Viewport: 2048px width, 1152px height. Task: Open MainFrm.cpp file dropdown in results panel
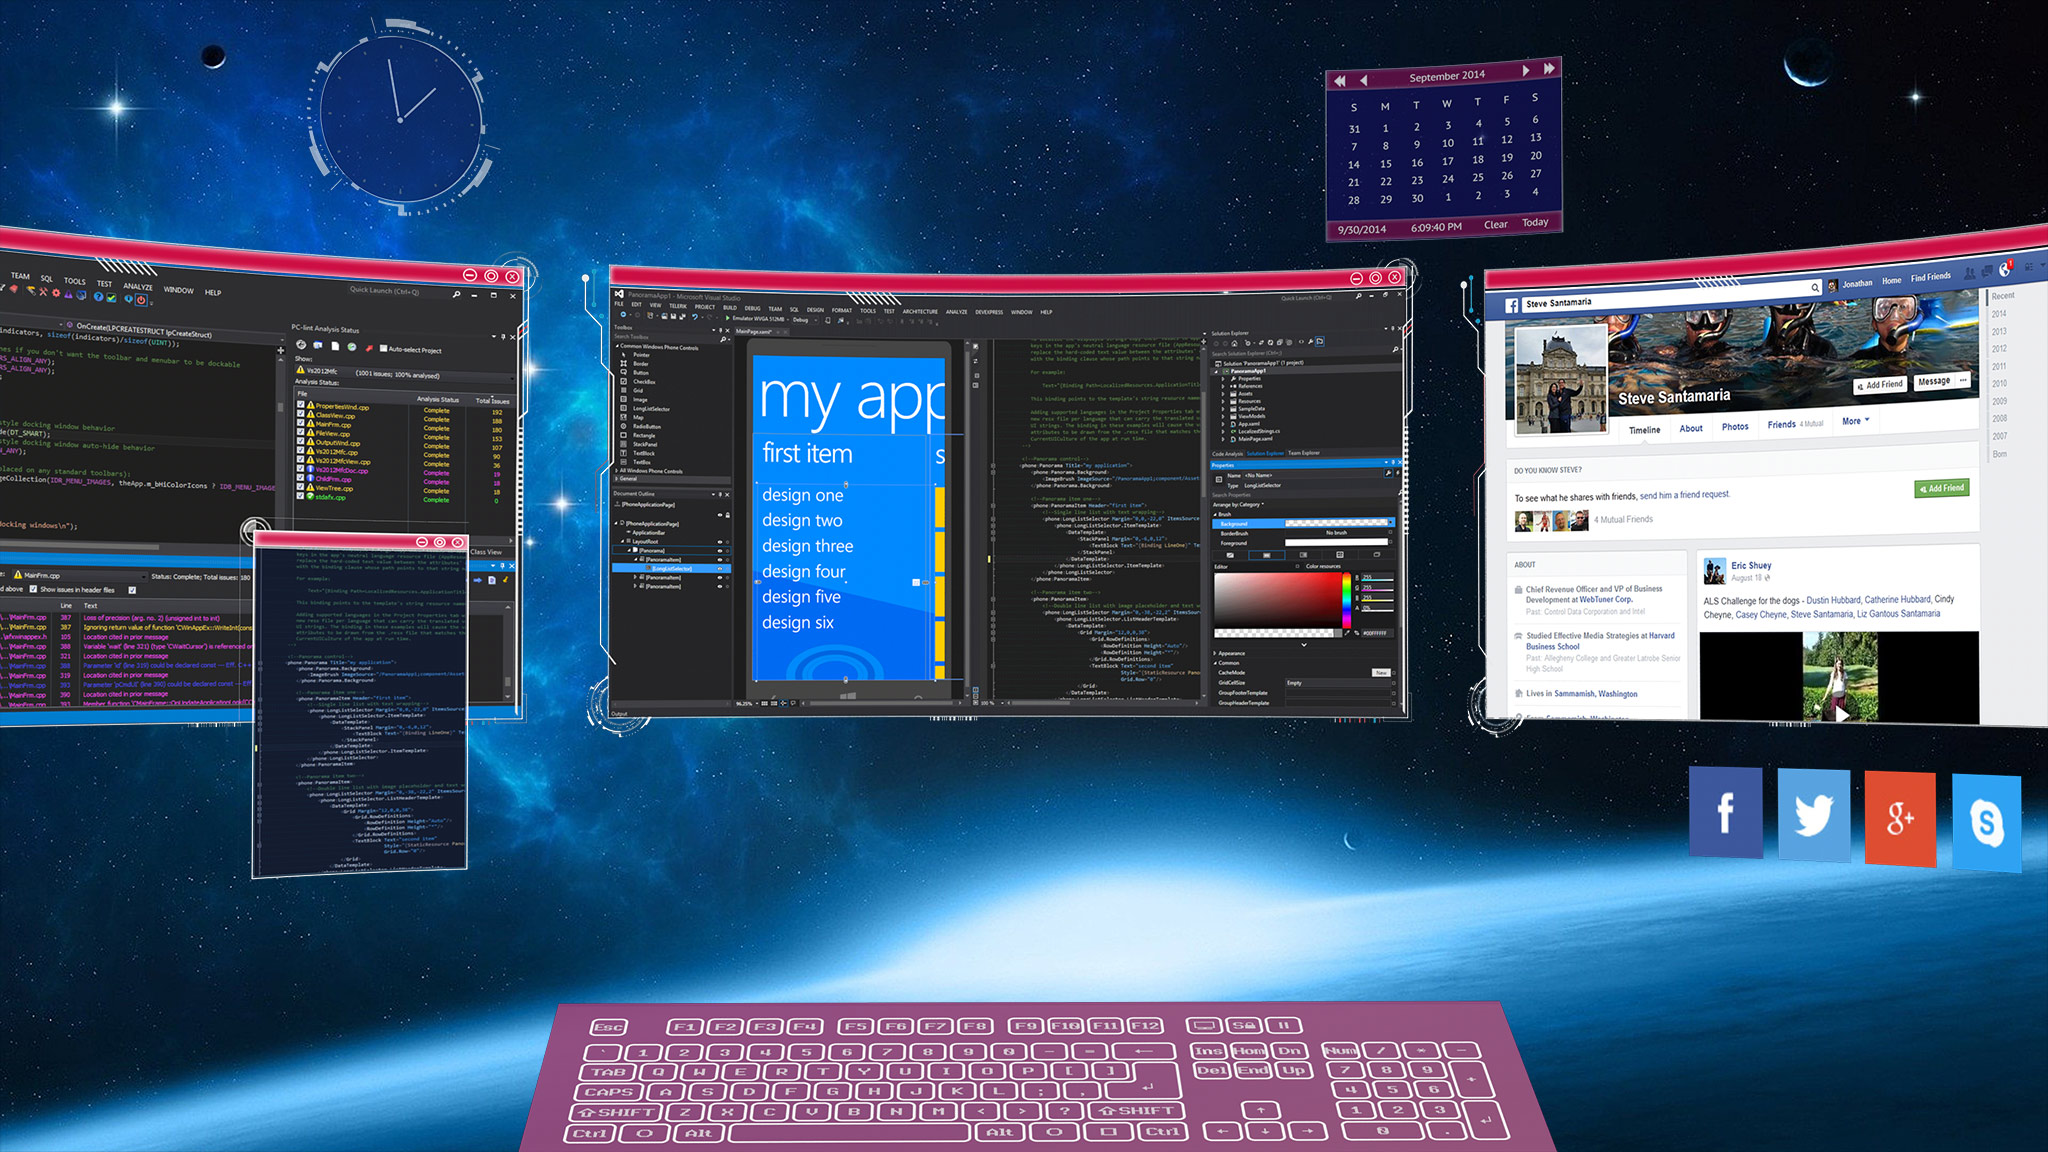pyautogui.click(x=79, y=576)
